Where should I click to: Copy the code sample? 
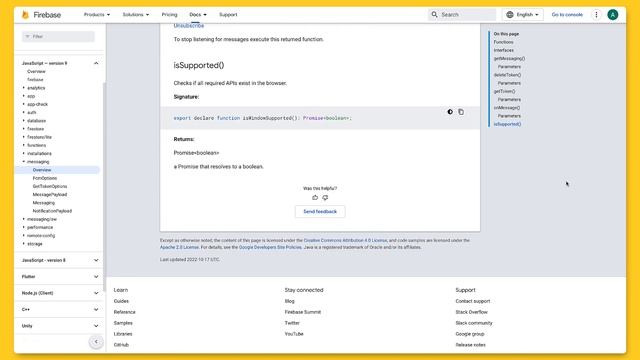tap(461, 112)
